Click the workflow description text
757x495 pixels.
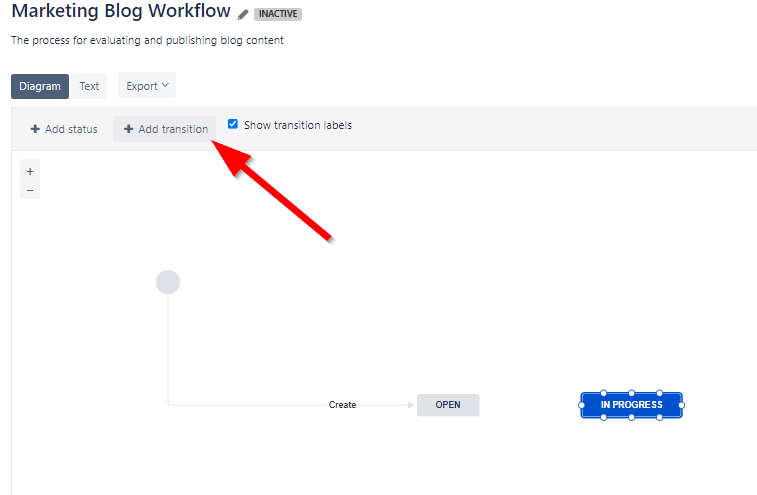(147, 40)
